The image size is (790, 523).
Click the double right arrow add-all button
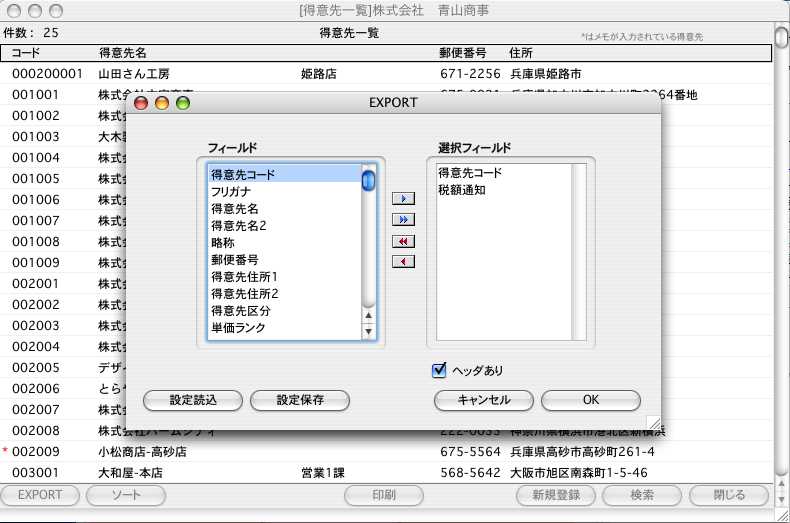pos(402,219)
